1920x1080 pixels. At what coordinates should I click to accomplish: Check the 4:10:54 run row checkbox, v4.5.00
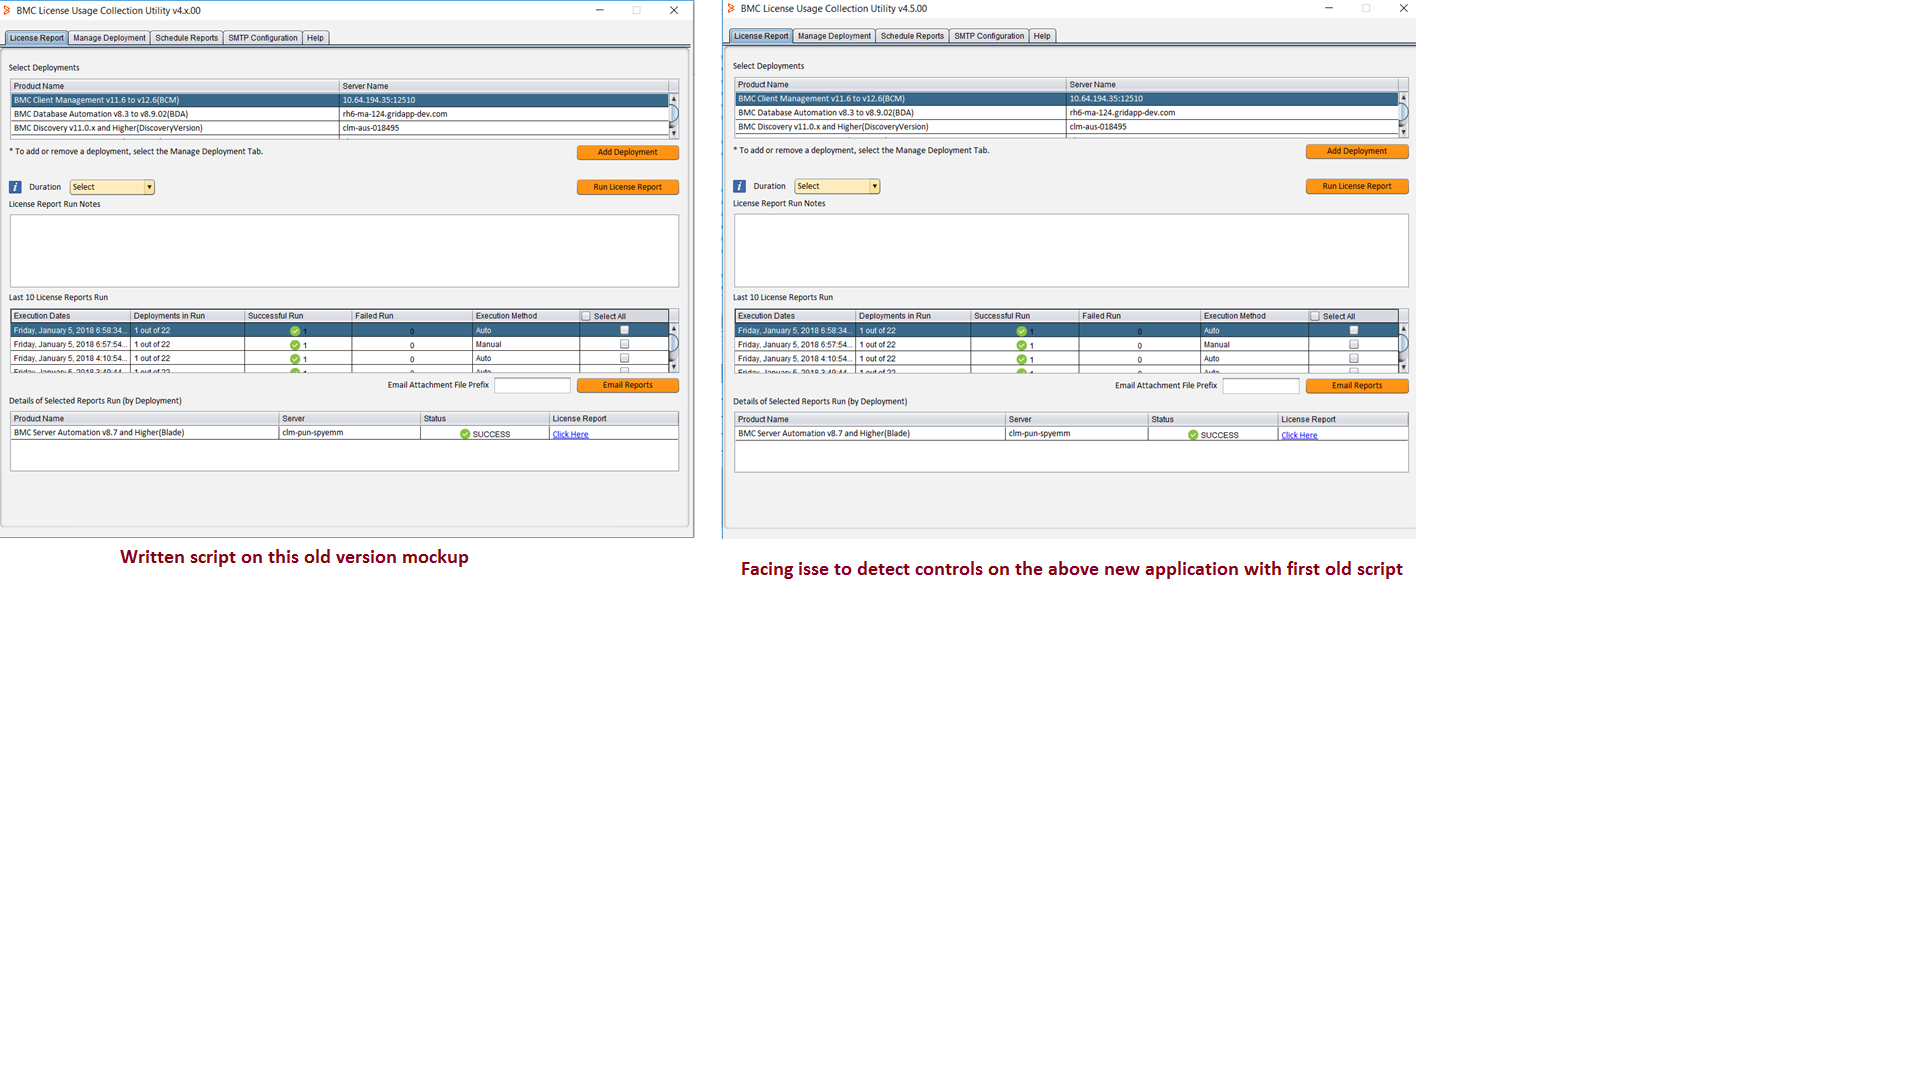[x=1354, y=359]
